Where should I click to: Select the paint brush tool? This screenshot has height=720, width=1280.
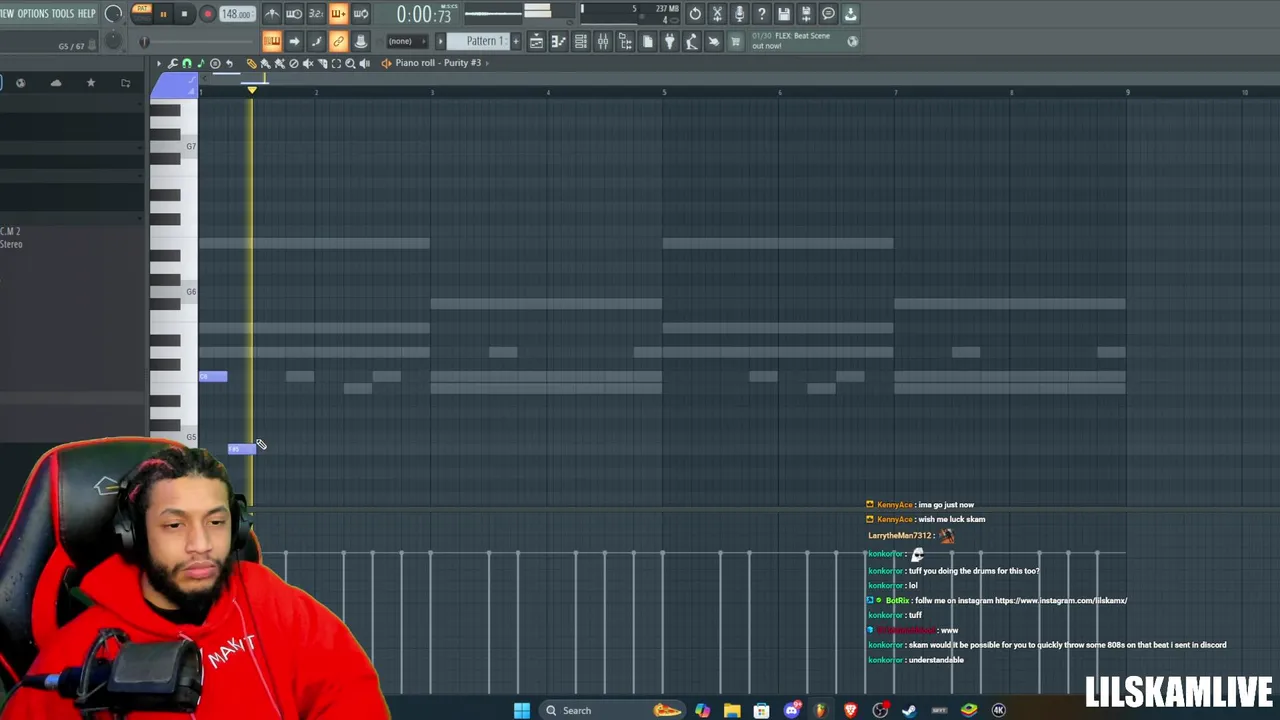pyautogui.click(x=266, y=63)
